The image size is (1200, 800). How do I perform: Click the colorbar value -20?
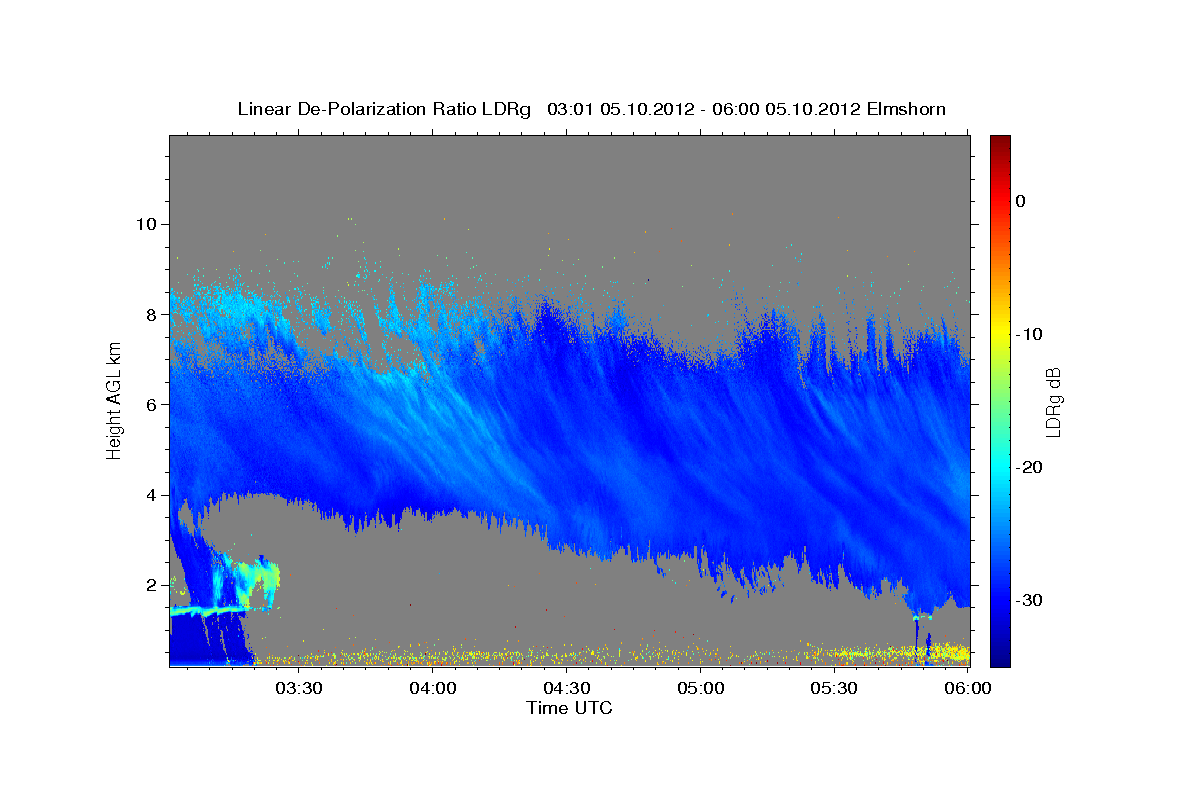coord(1030,467)
